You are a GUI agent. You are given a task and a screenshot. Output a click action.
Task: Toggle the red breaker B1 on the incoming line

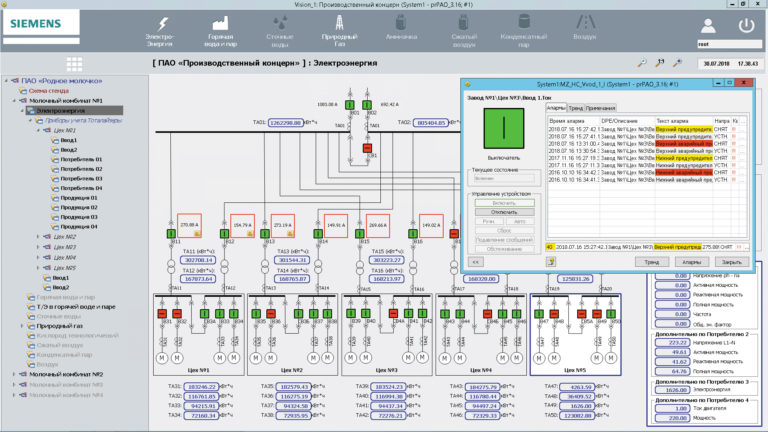[367, 148]
